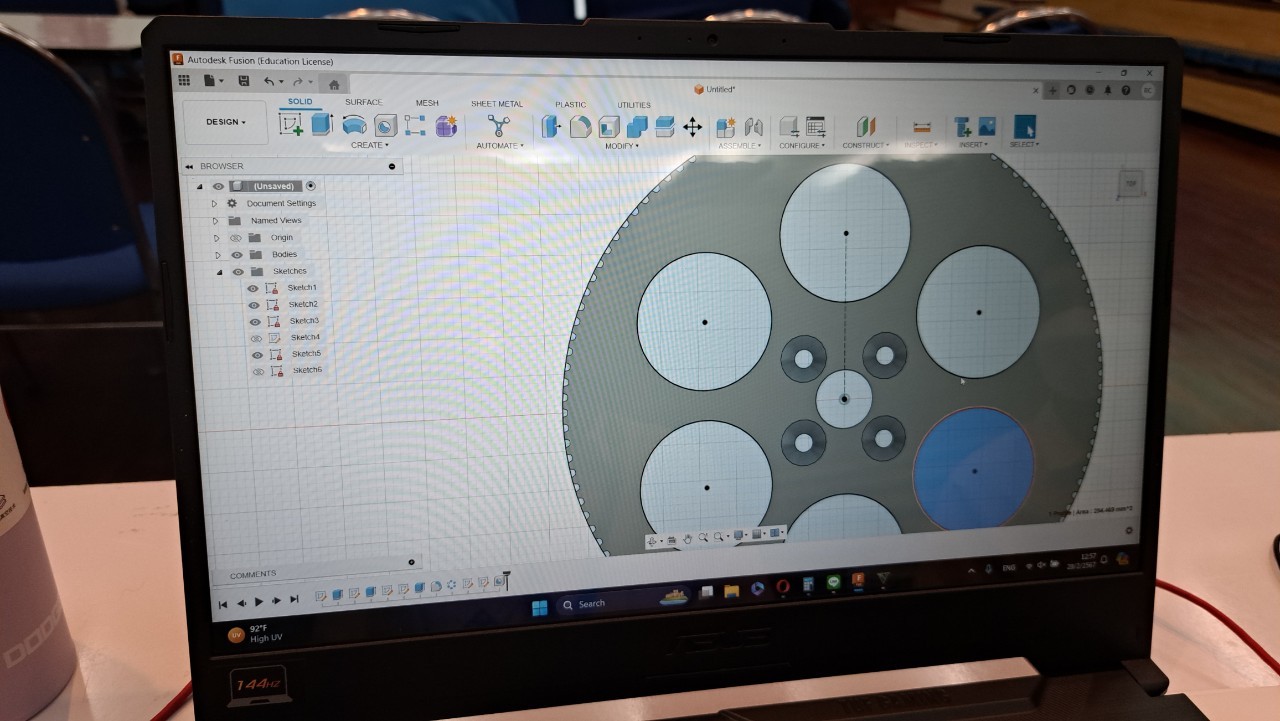Switch to the PLASTIC tab

(x=571, y=104)
